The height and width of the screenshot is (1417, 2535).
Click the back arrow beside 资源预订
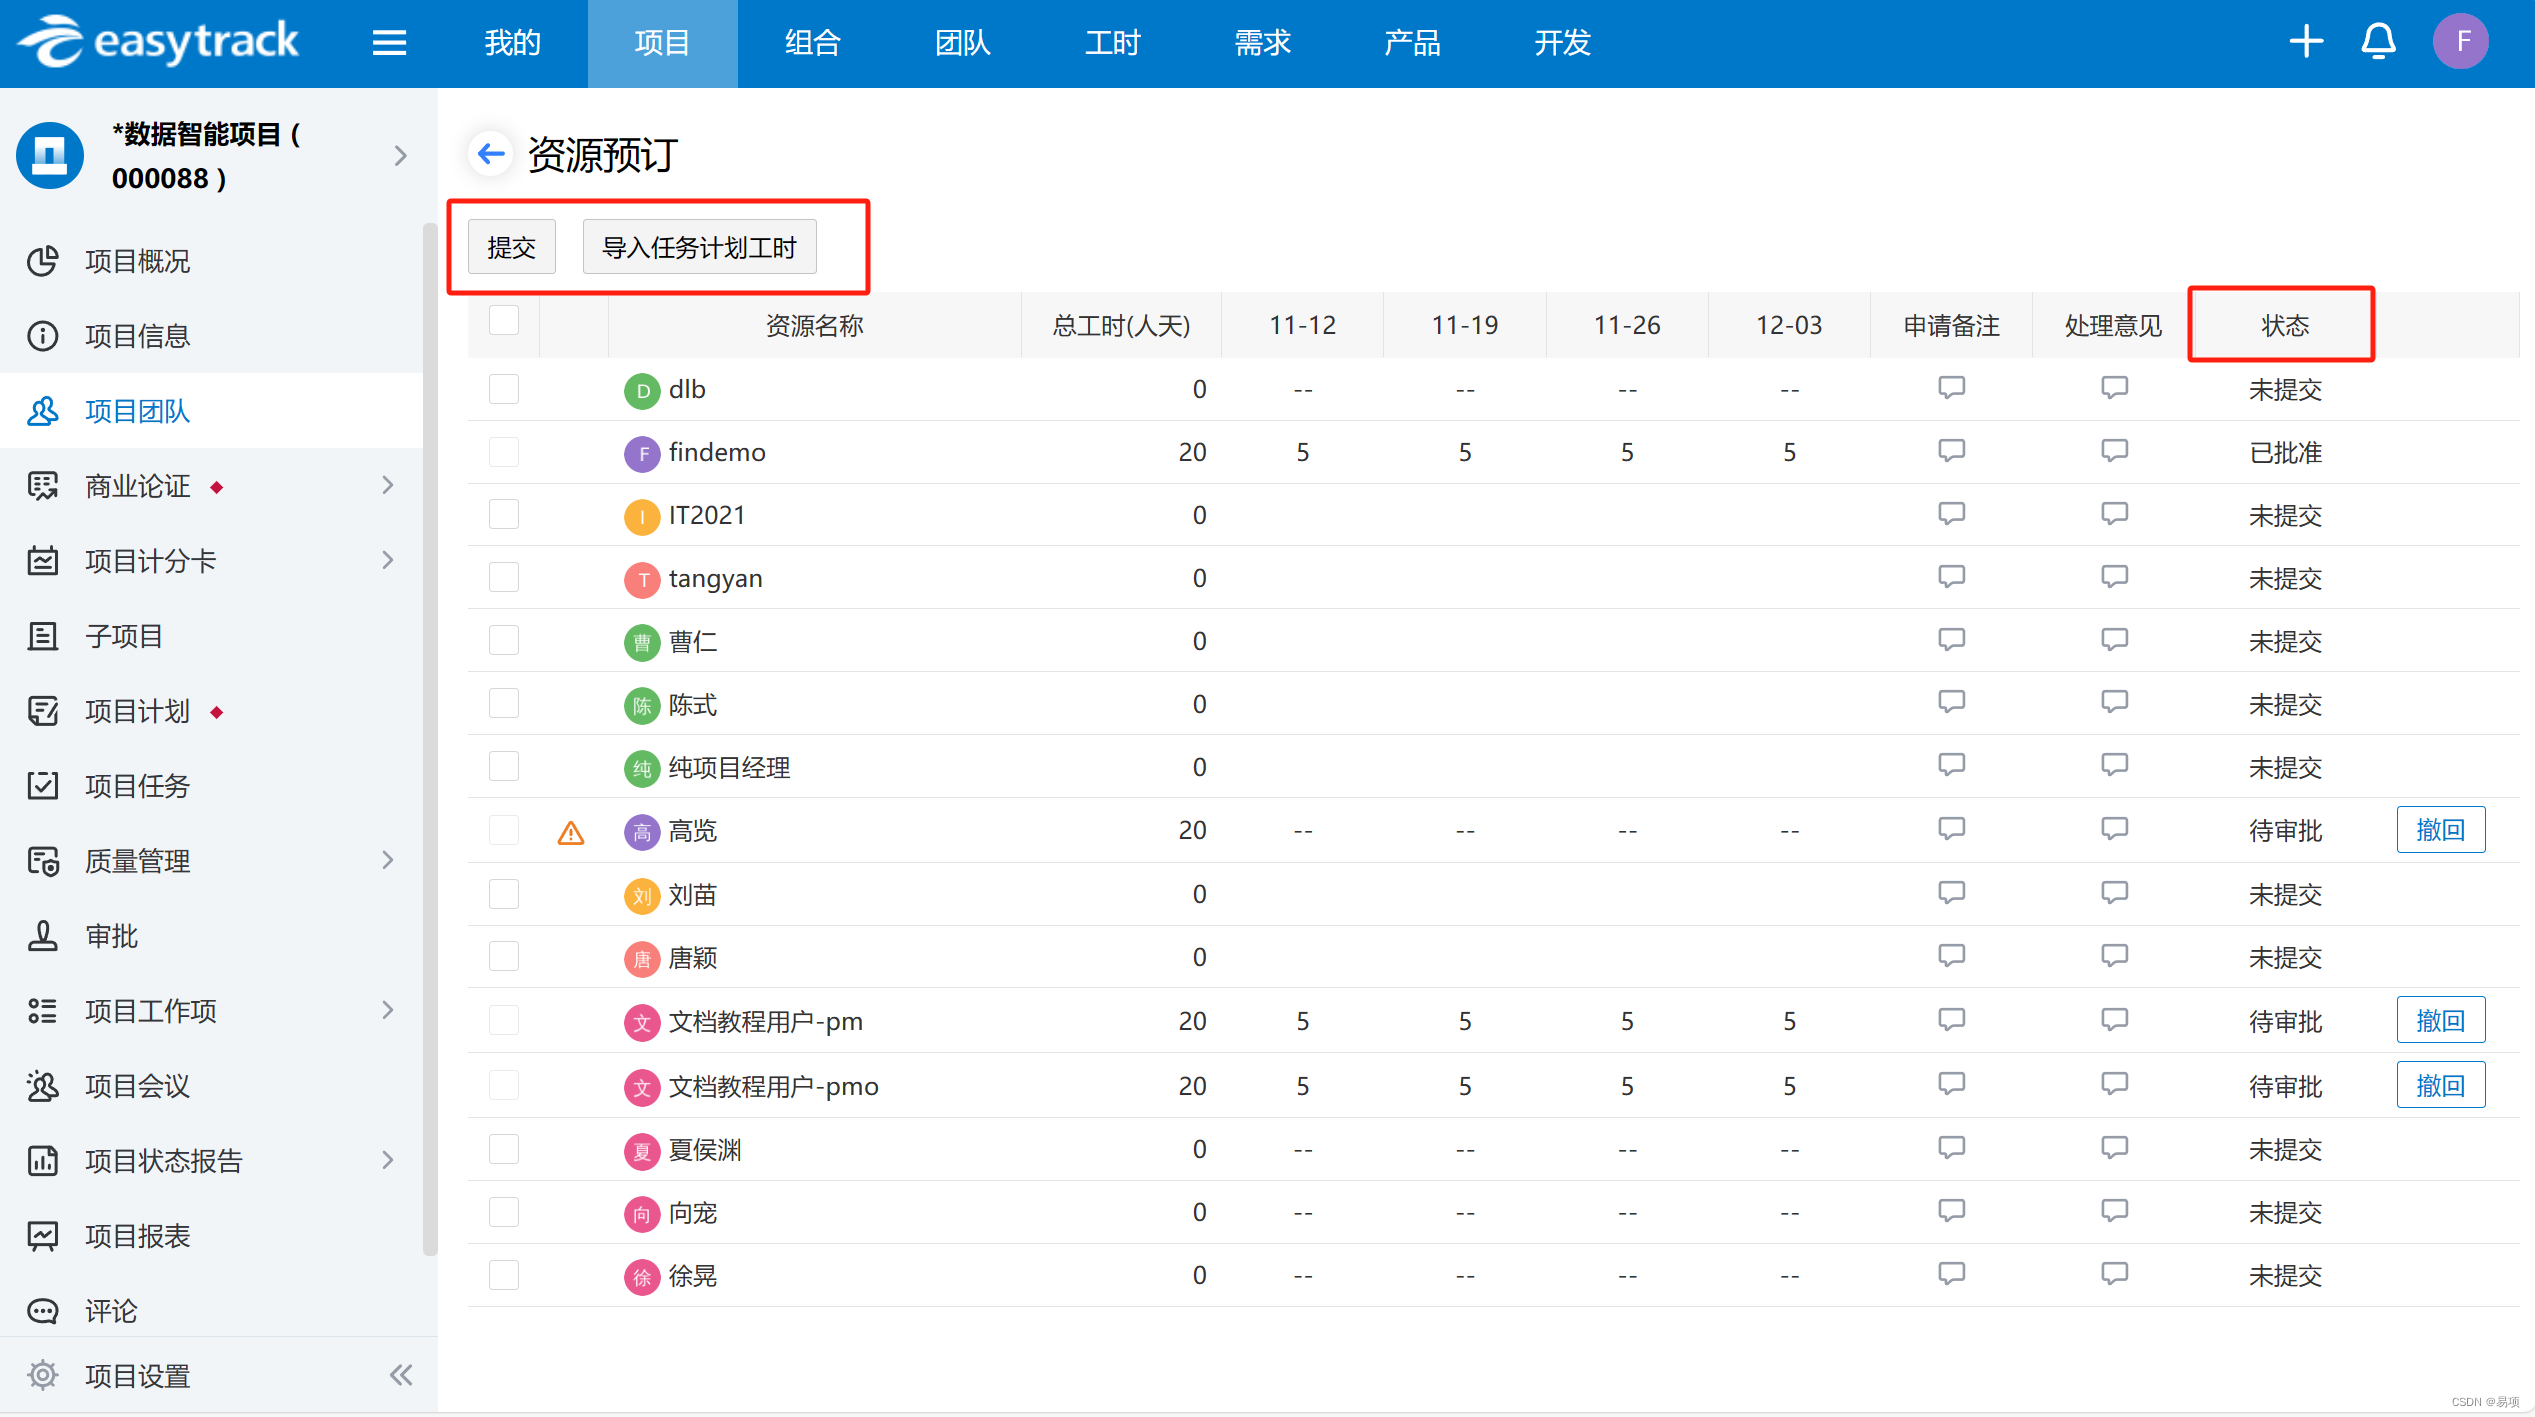(x=491, y=154)
